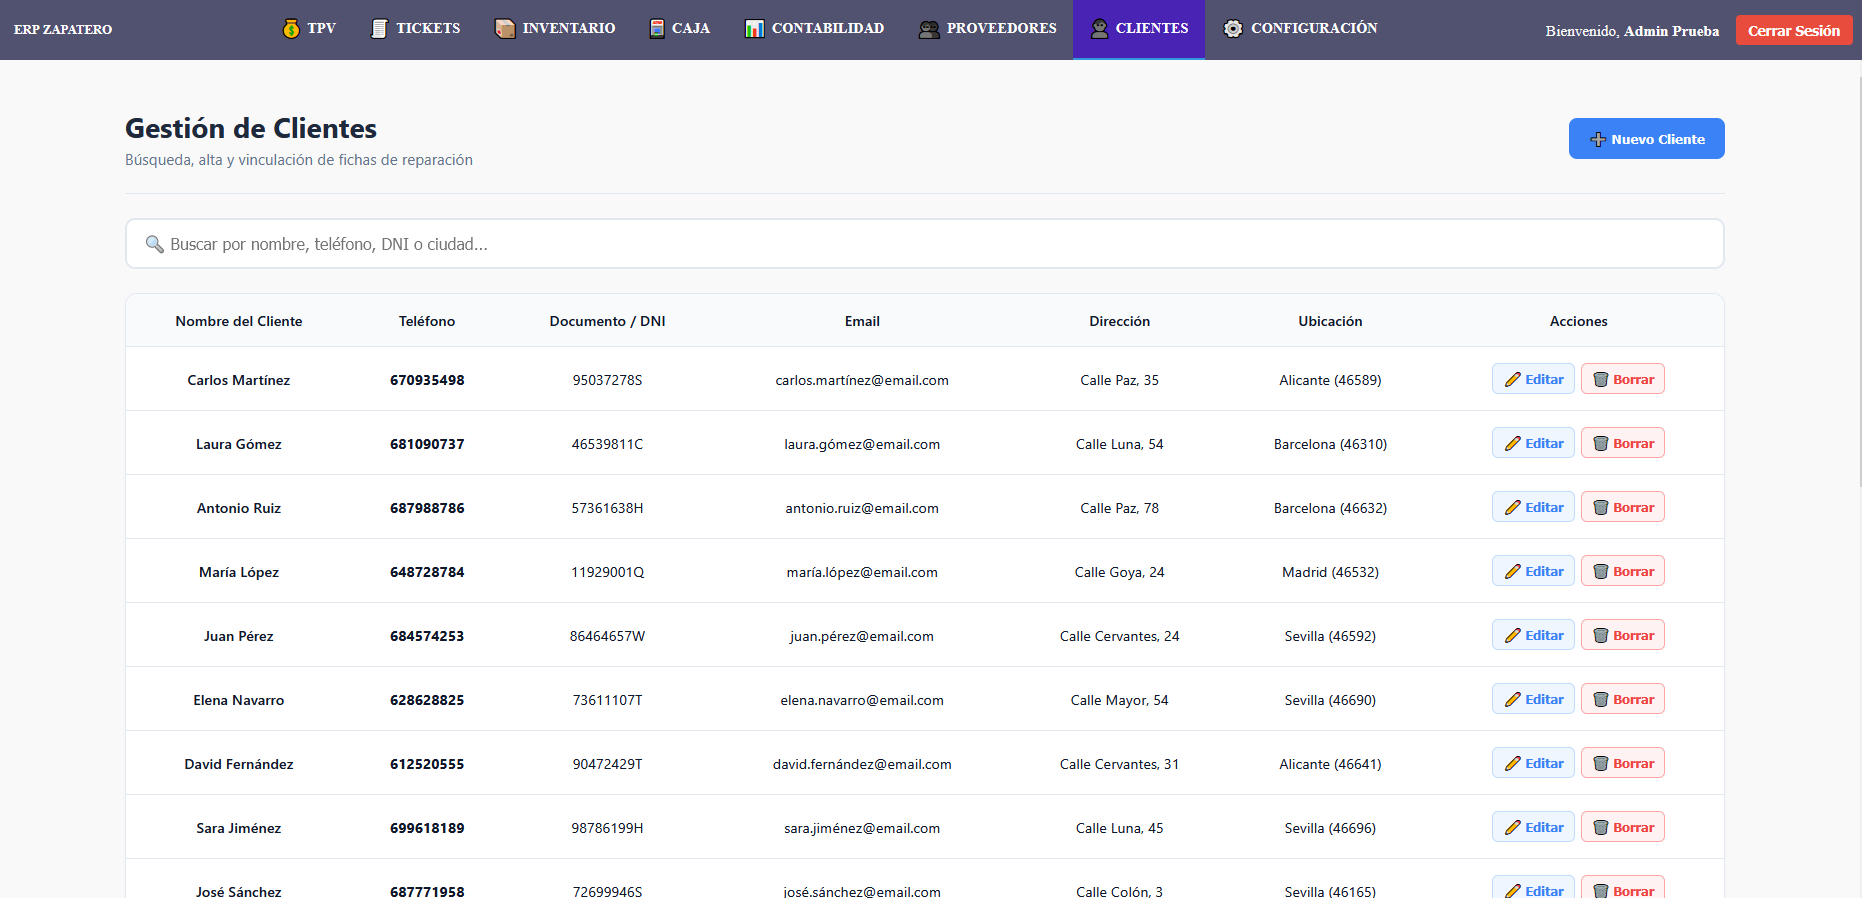Click the Configuración gear icon
Viewport: 1862px width, 898px height.
[x=1233, y=28]
